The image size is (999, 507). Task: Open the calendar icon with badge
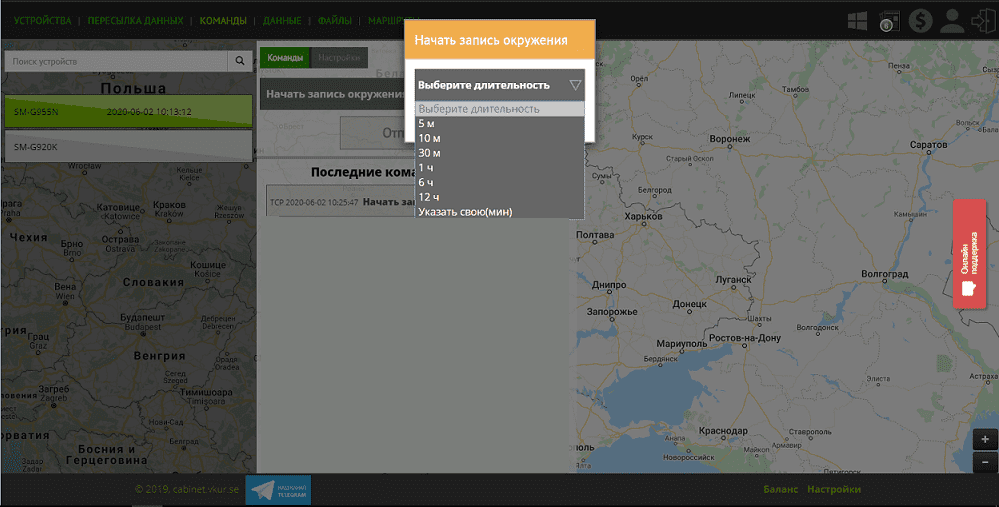(x=888, y=20)
